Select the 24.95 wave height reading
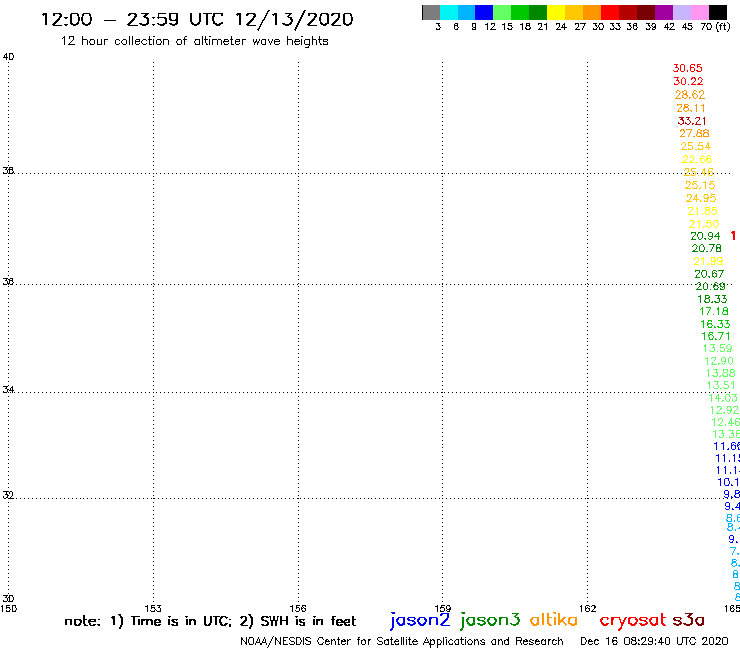This screenshot has height=650, width=740. point(701,198)
